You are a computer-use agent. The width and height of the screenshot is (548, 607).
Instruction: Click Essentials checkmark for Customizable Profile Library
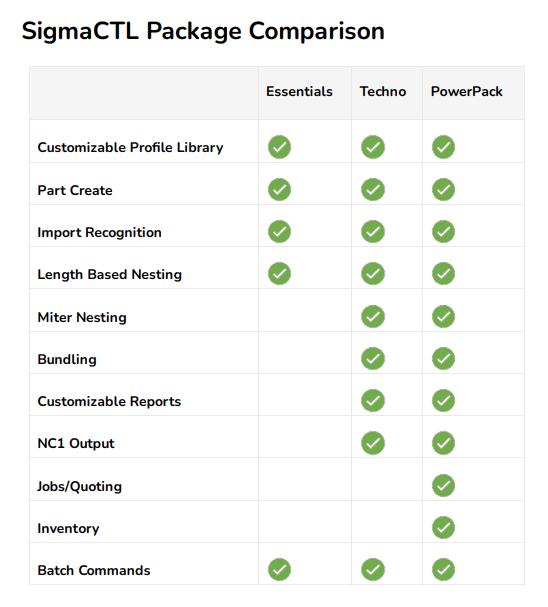(279, 147)
